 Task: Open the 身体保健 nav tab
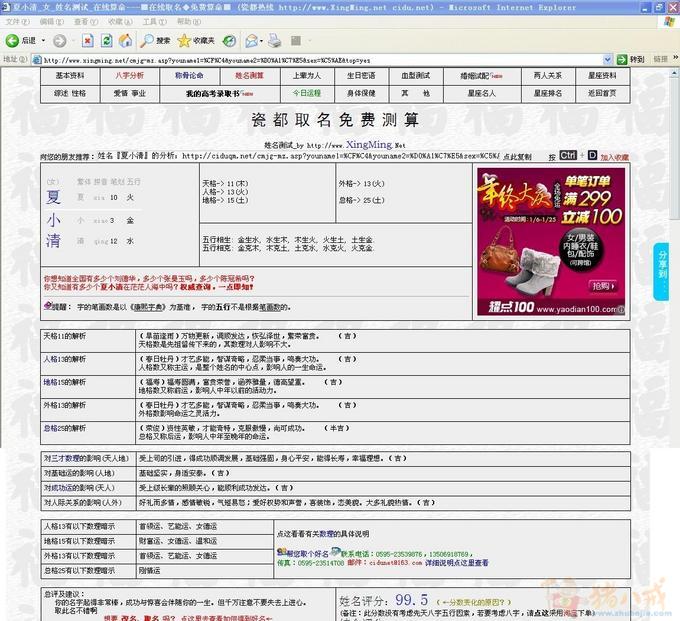pyautogui.click(x=361, y=93)
